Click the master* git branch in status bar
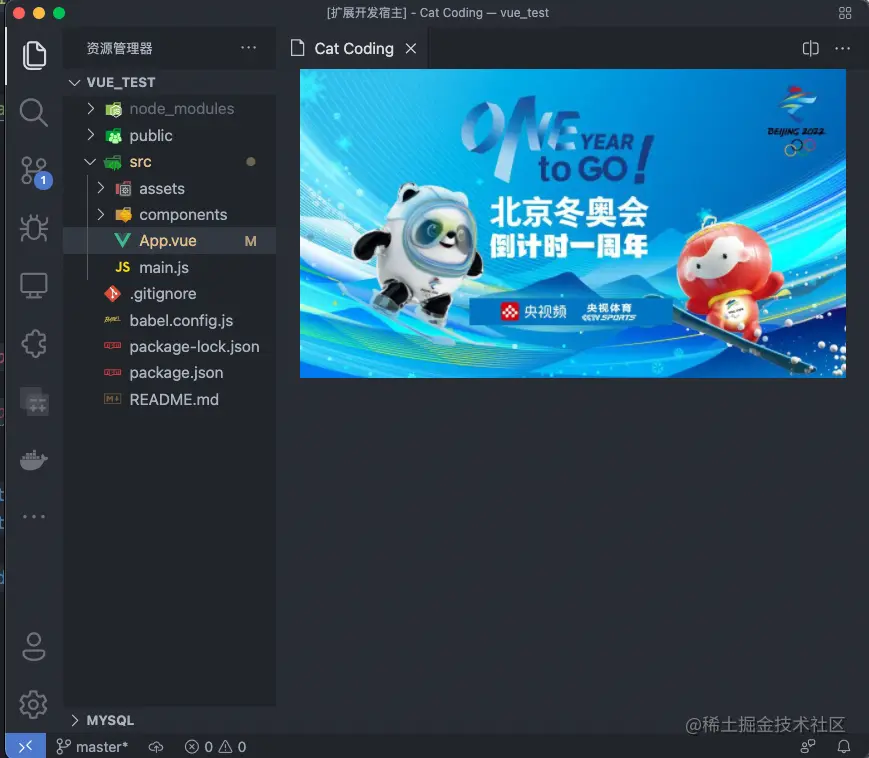 (x=92, y=747)
